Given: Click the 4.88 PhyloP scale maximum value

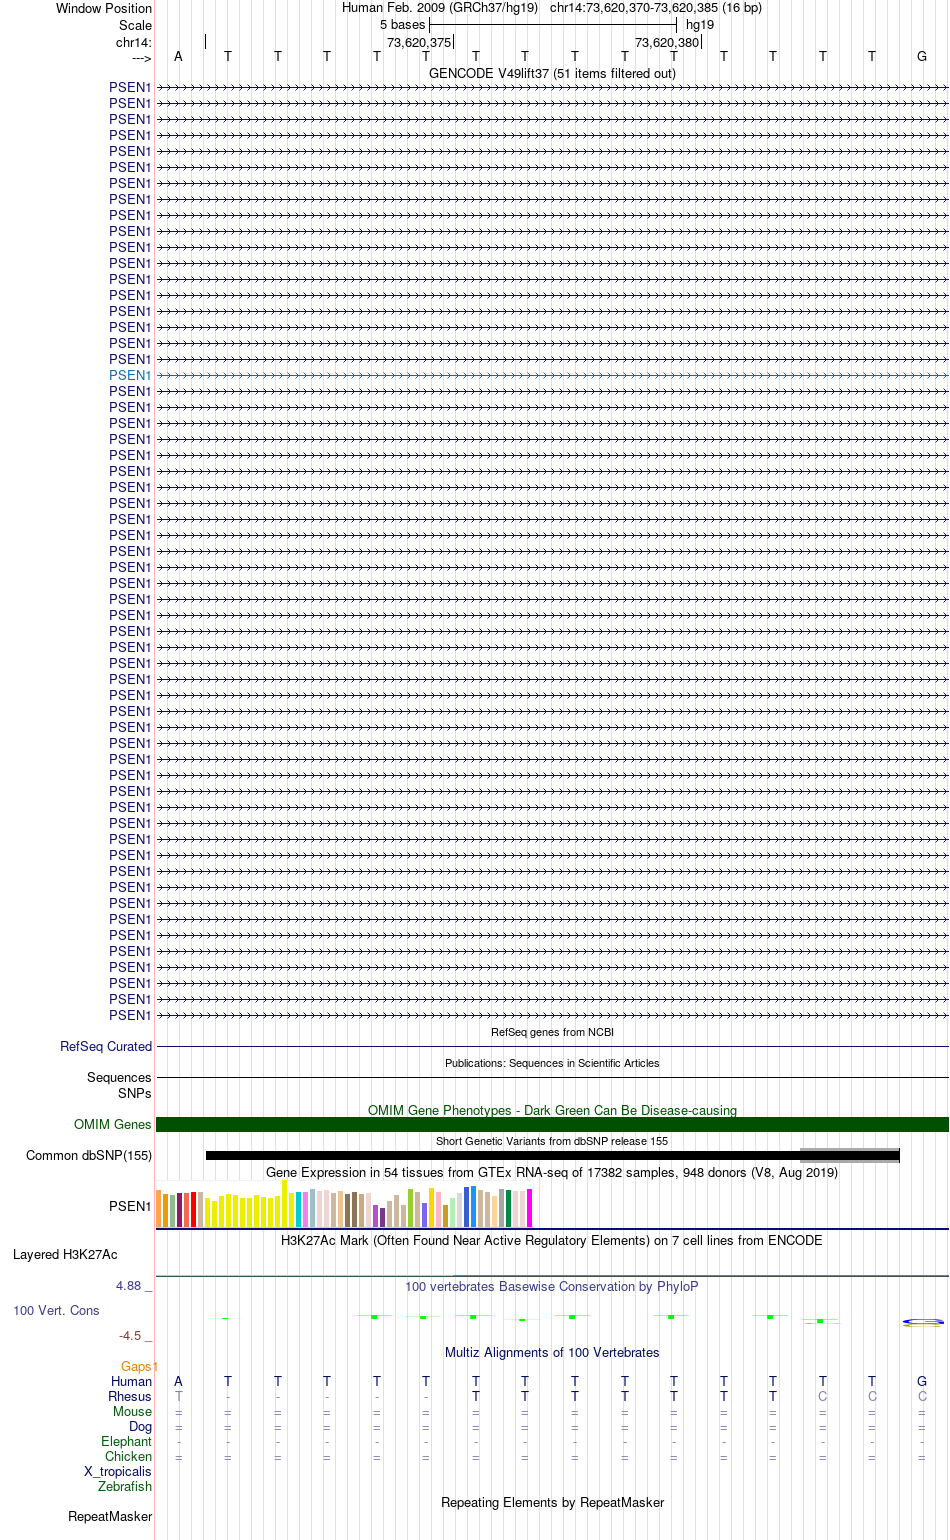Looking at the screenshot, I should (x=128, y=1285).
